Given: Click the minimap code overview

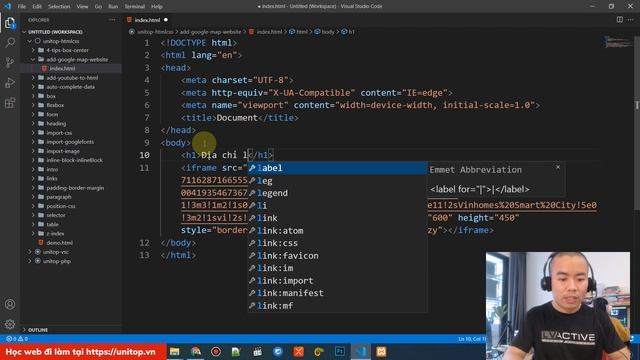Looking at the screenshot, I should point(618,42).
